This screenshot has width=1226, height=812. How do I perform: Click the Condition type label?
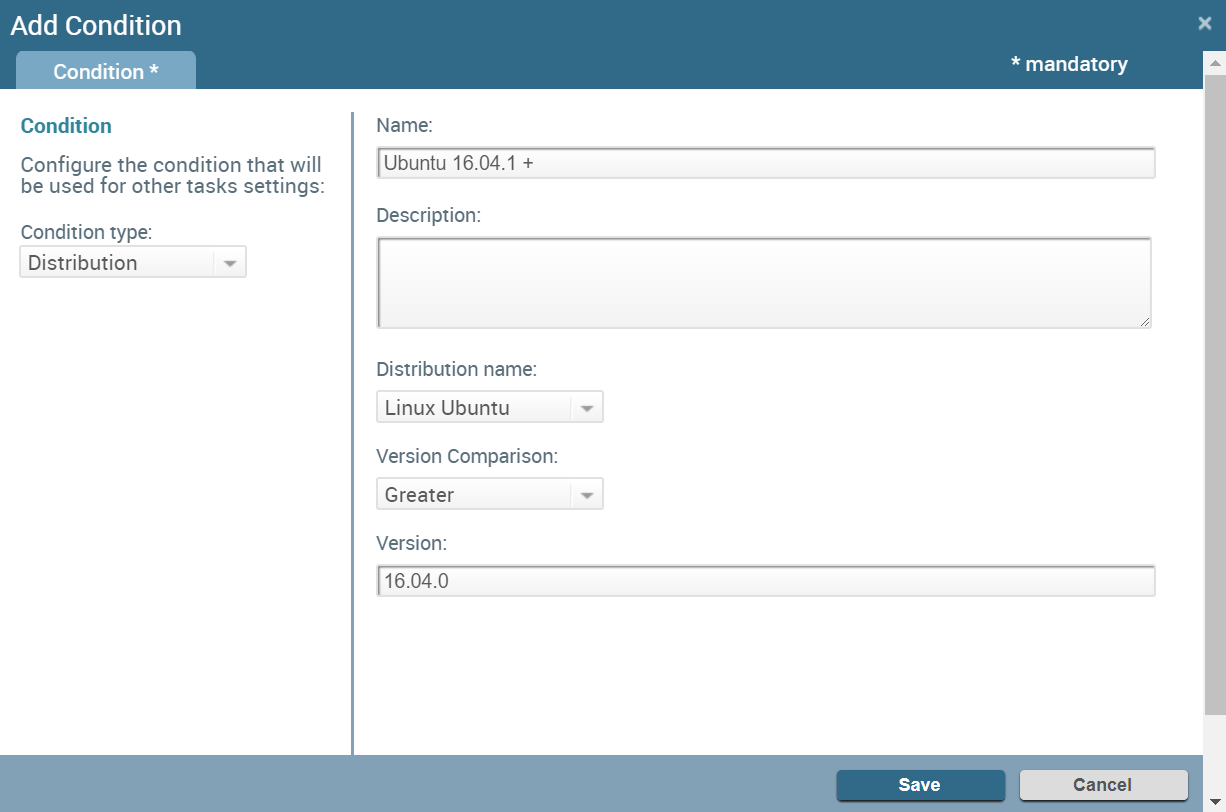click(86, 232)
